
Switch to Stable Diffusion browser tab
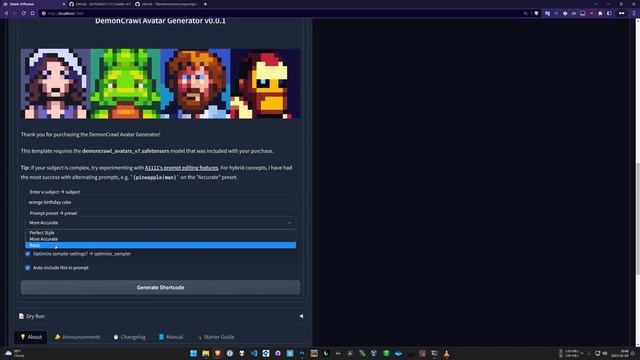click(x=33, y=4)
